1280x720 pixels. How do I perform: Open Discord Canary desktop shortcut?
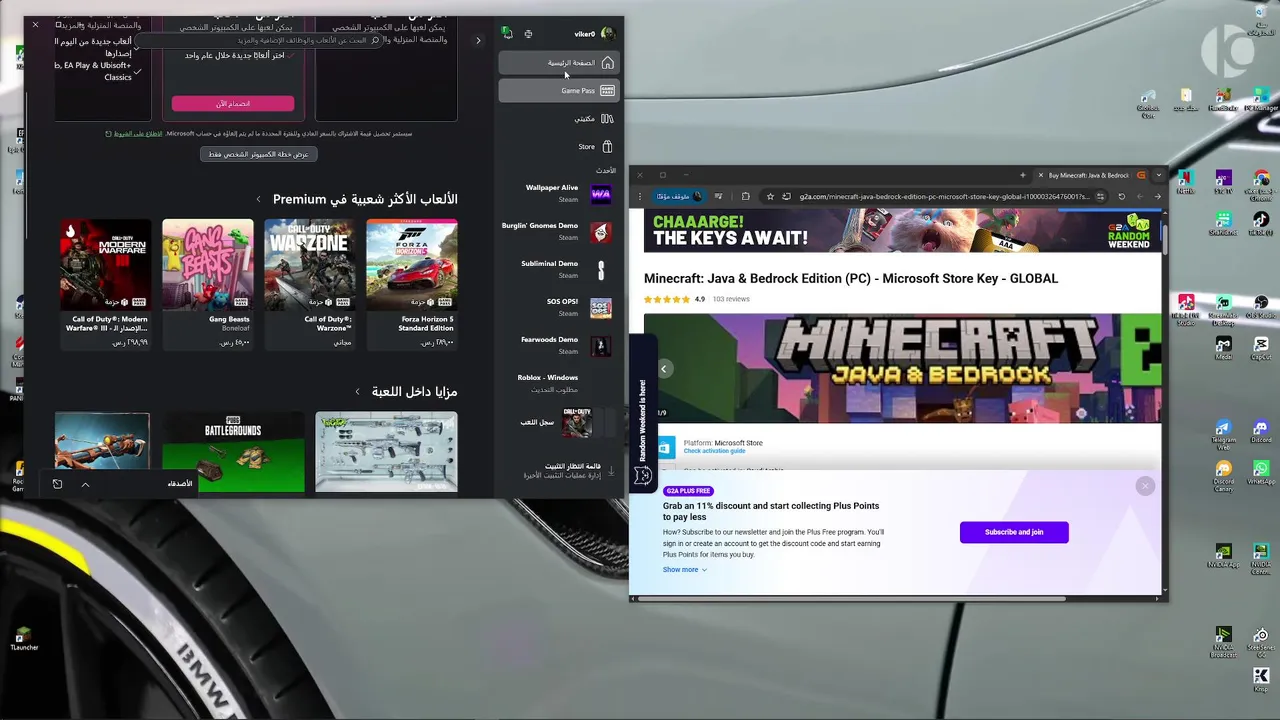click(1224, 476)
